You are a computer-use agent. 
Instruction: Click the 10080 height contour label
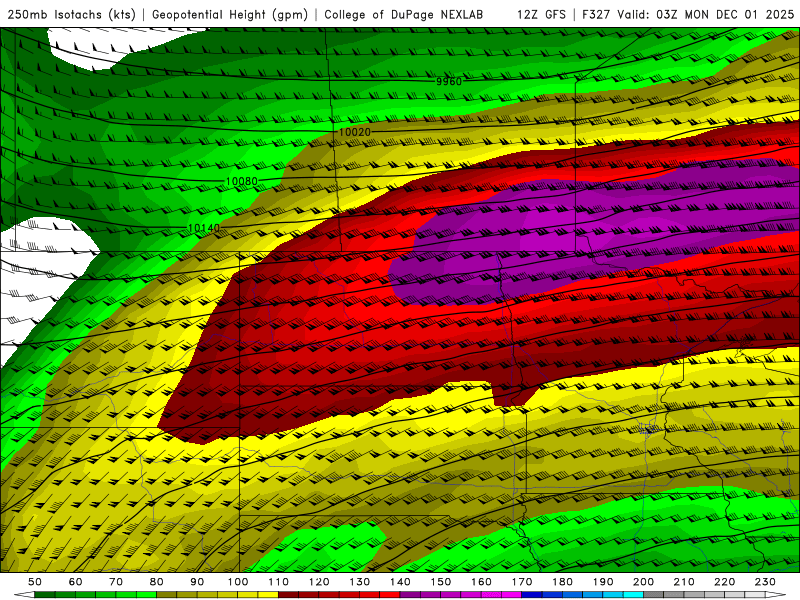[x=242, y=181]
